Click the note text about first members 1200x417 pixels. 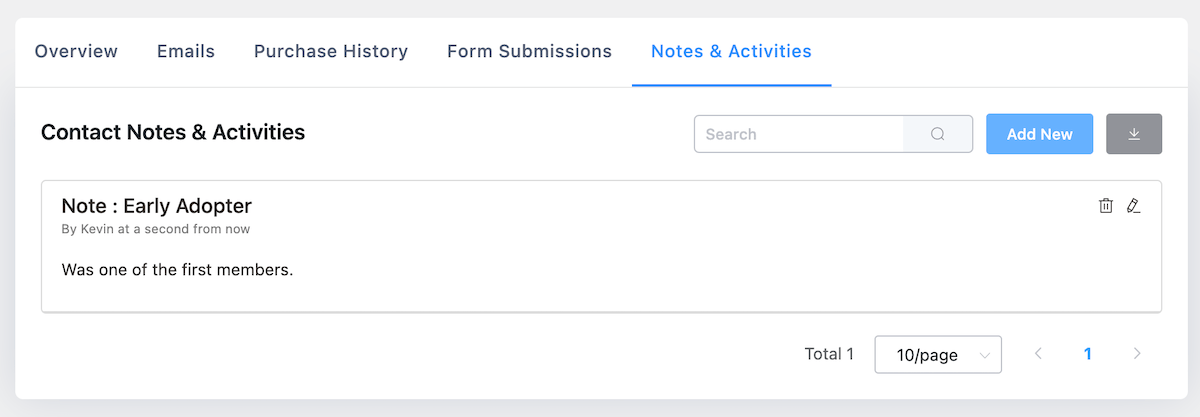177,270
